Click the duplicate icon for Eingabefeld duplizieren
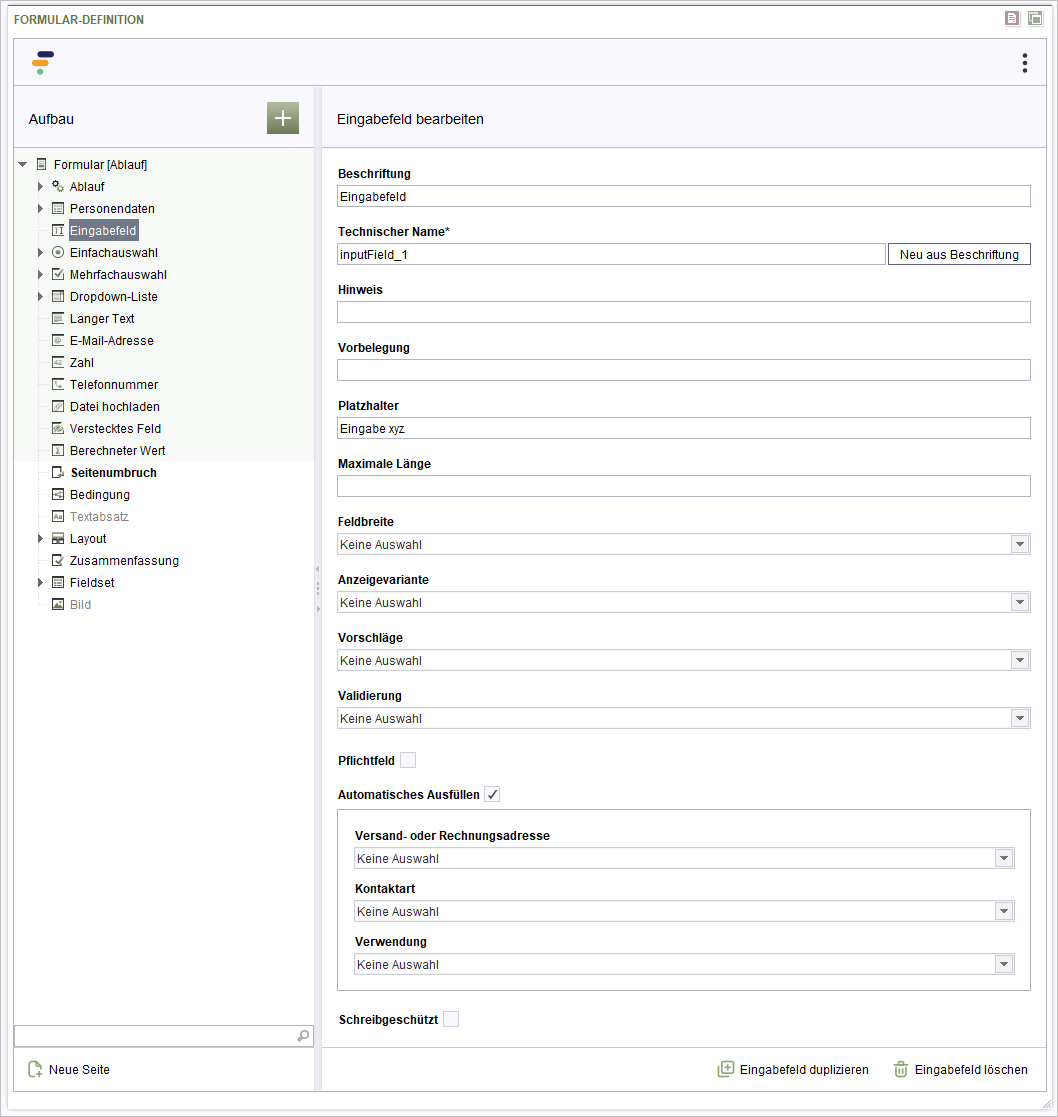Screen dimensions: 1058x1117 [725, 1069]
